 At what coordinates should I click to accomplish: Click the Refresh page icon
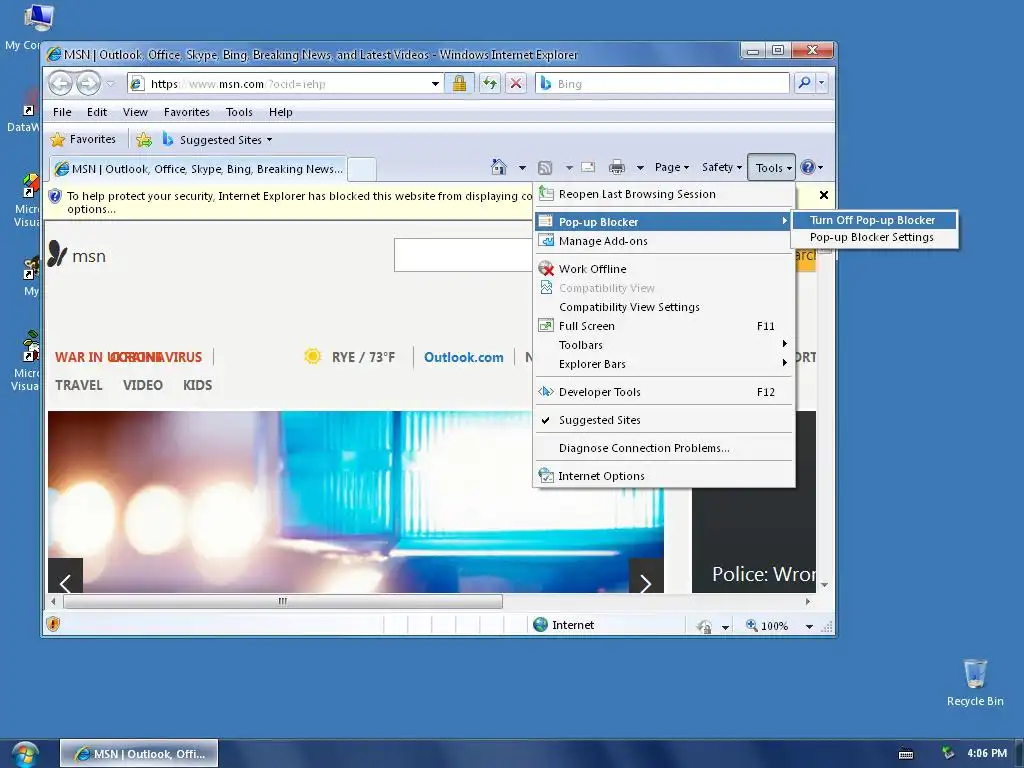pyautogui.click(x=489, y=83)
